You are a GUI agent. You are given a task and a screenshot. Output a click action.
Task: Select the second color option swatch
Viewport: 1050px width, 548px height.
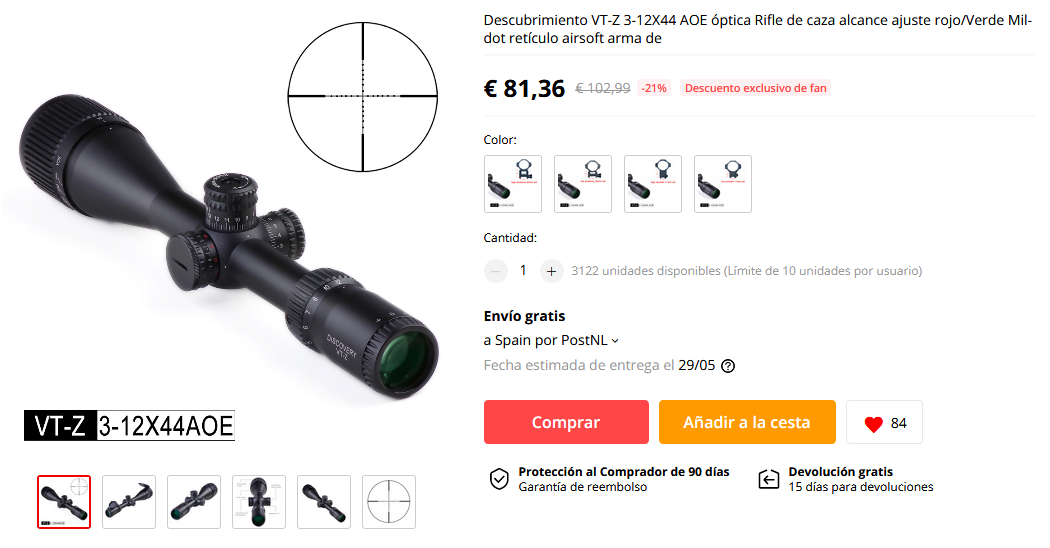tap(583, 184)
